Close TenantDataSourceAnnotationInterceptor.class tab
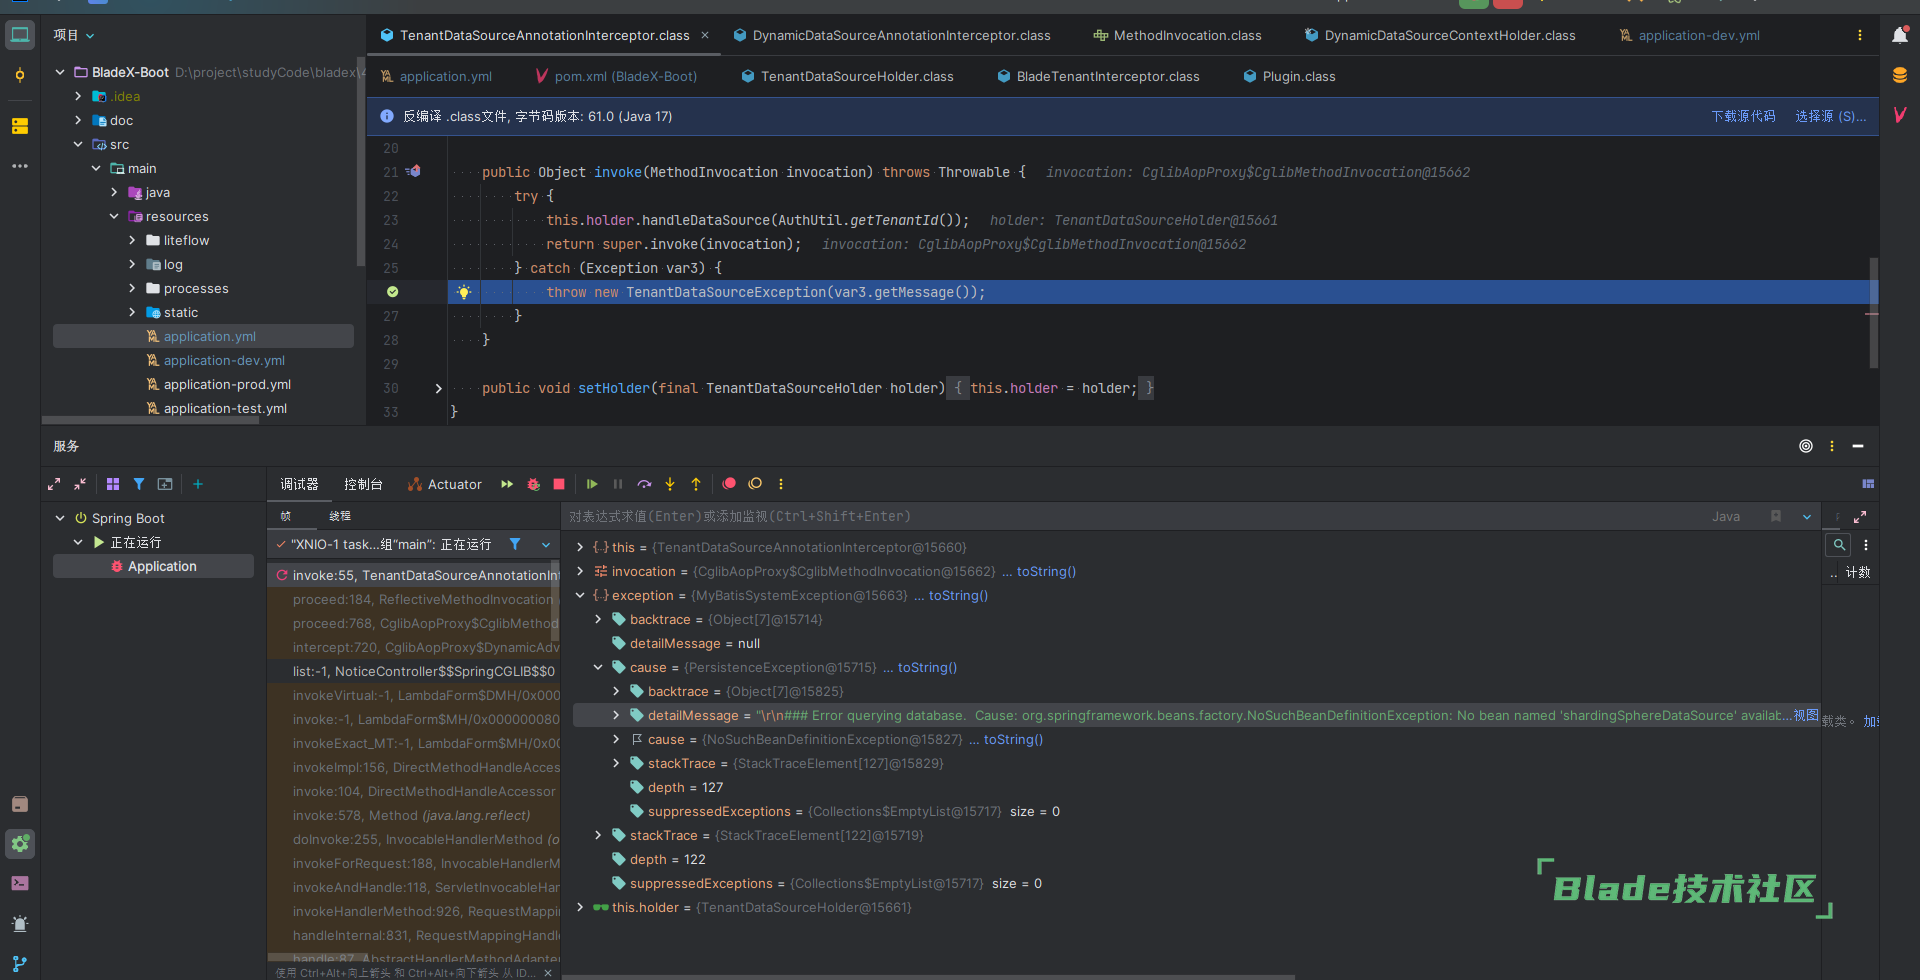 (x=705, y=35)
